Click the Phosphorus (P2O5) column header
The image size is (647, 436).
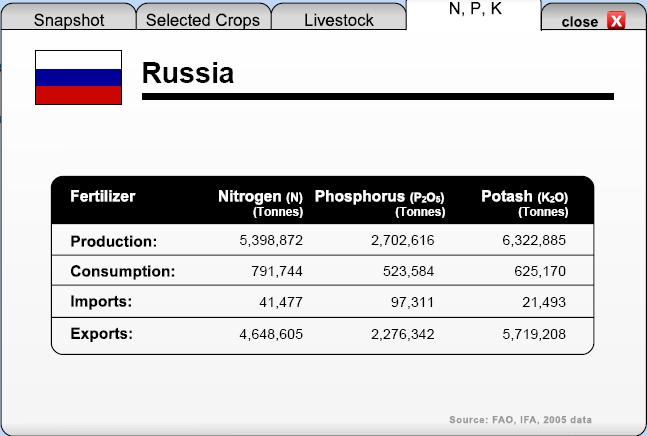380,203
